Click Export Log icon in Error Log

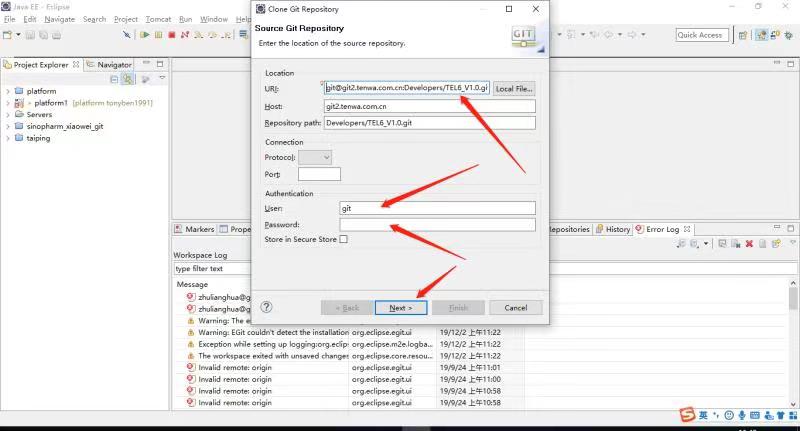click(681, 244)
